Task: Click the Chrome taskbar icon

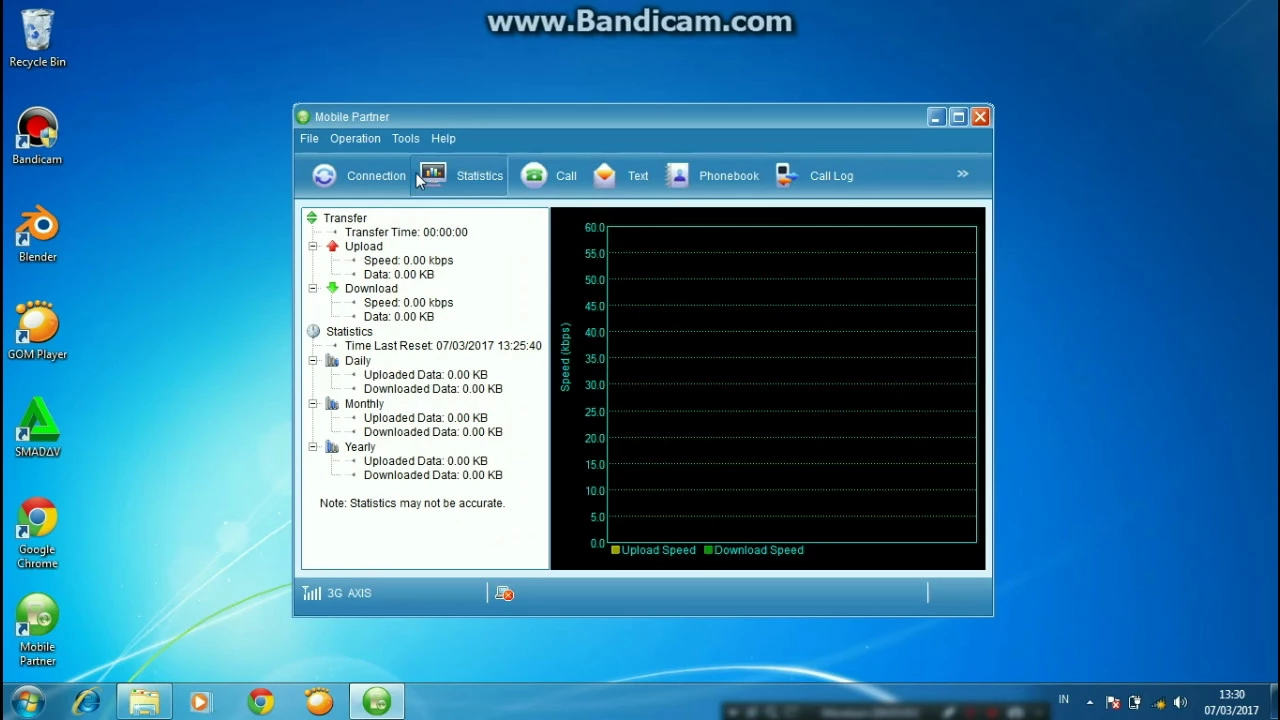Action: (260, 702)
